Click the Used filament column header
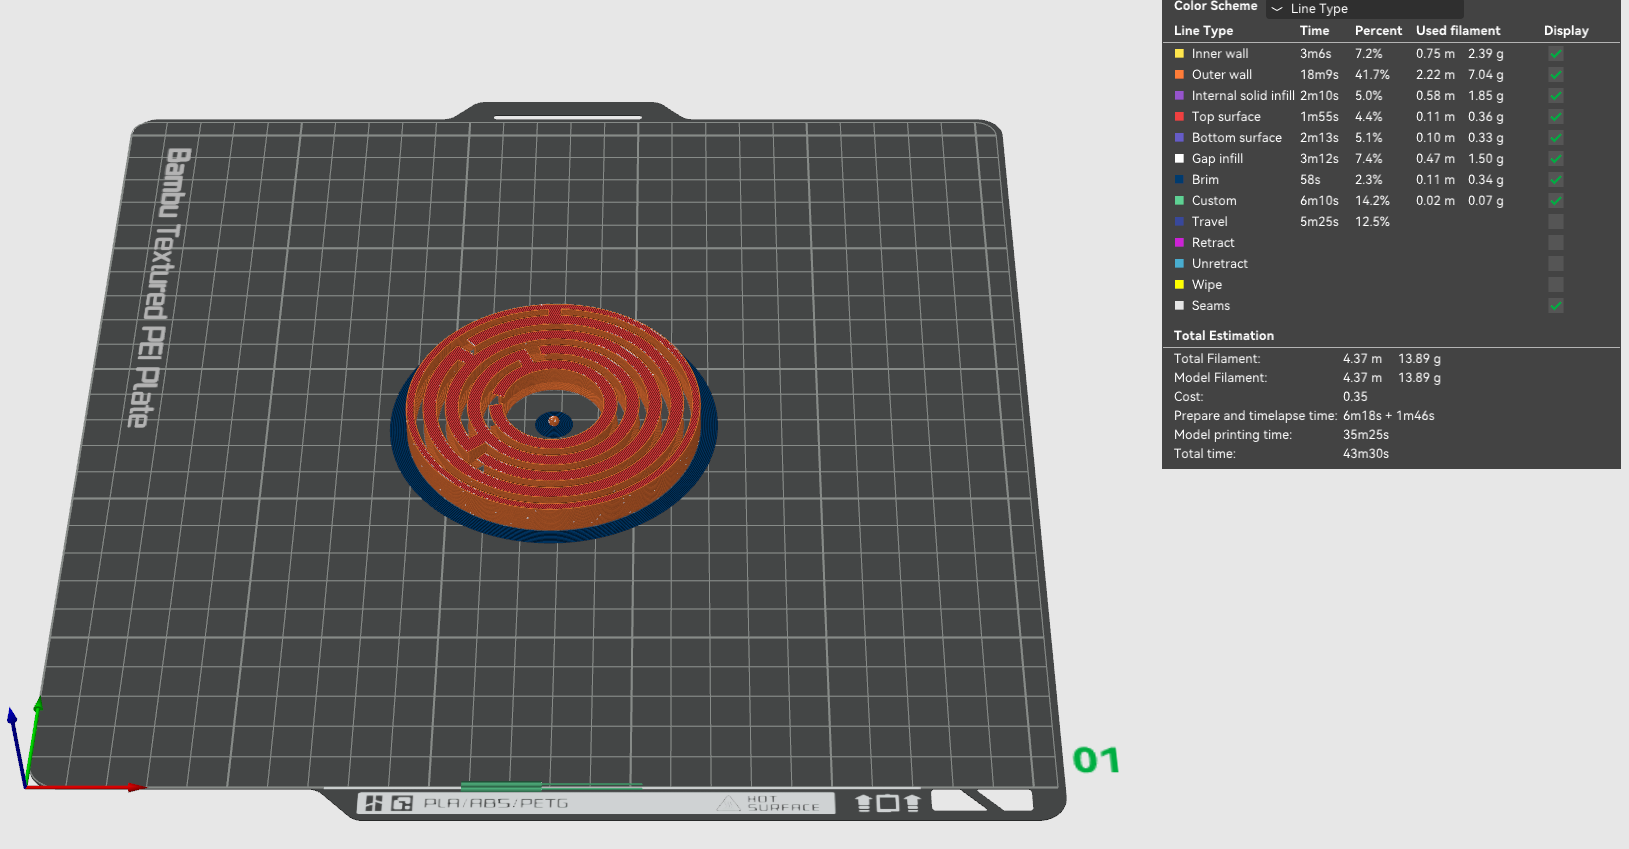The width and height of the screenshot is (1629, 849). pyautogui.click(x=1457, y=31)
